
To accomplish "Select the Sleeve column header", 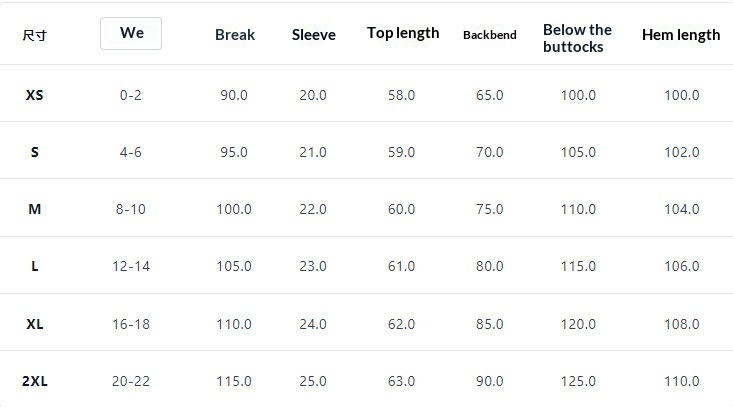I will click(314, 35).
